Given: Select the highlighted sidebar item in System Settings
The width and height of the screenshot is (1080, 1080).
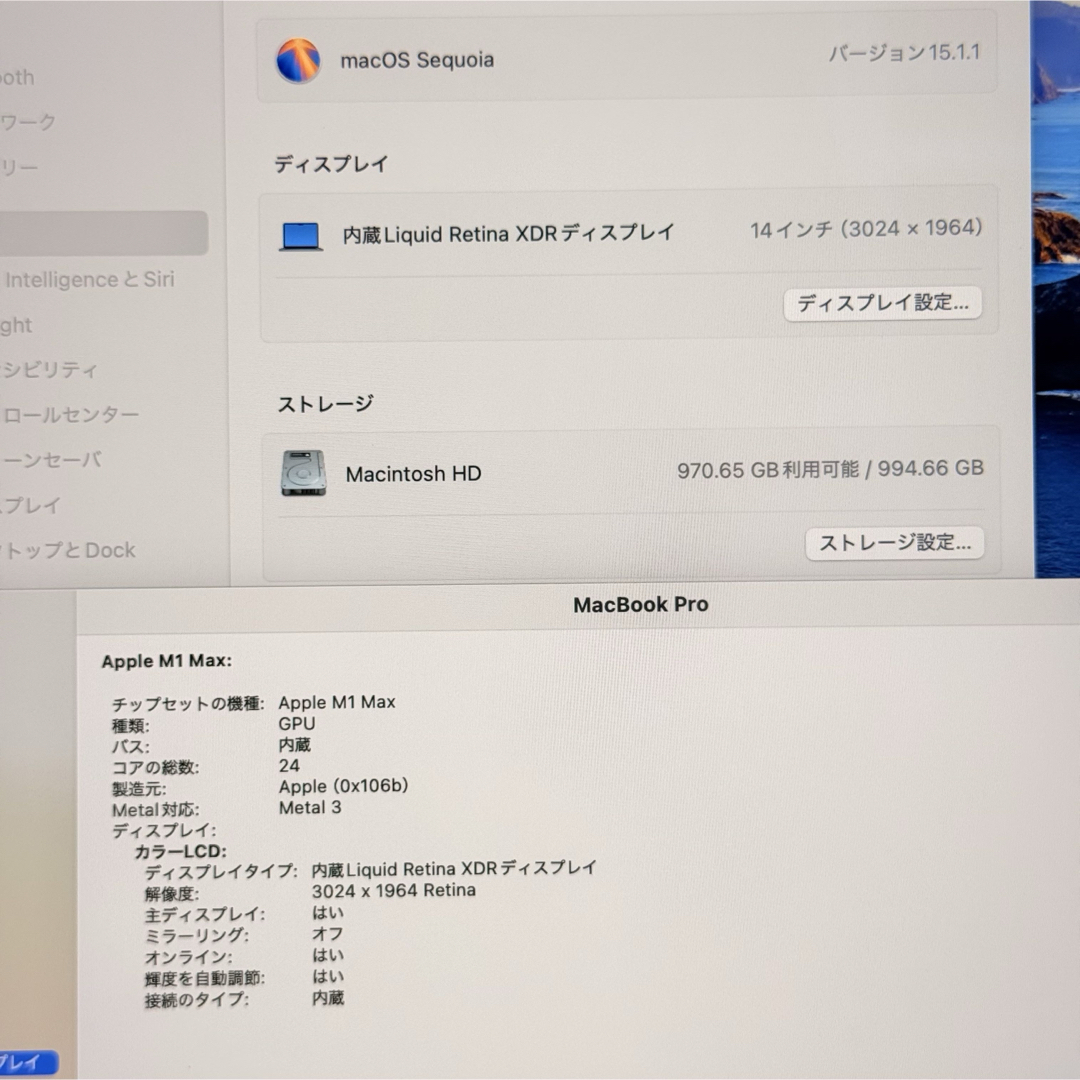Looking at the screenshot, I should click(103, 233).
